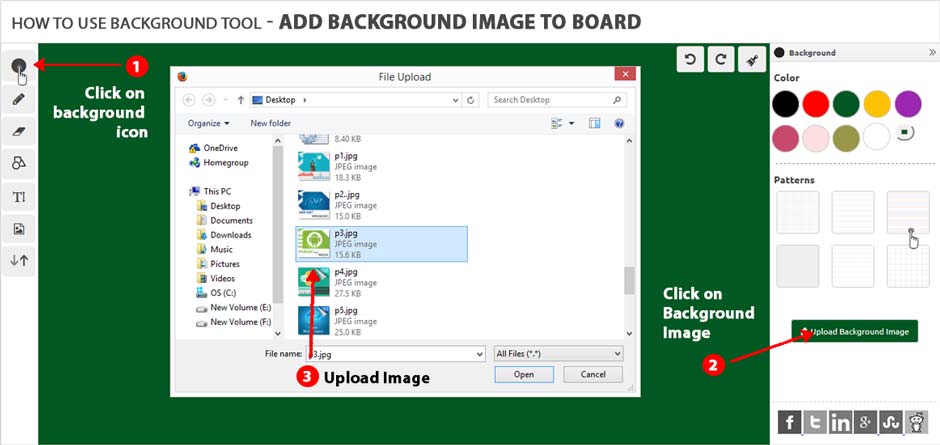Open the file dialog help icon
Image resolution: width=940 pixels, height=445 pixels.
[x=619, y=123]
